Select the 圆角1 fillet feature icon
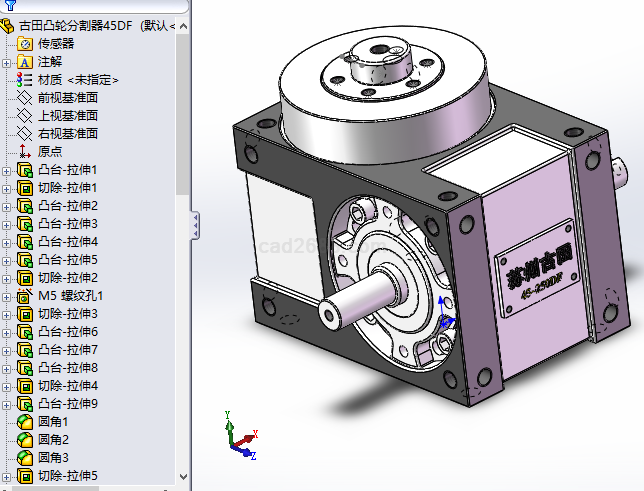The image size is (644, 491). click(x=25, y=422)
